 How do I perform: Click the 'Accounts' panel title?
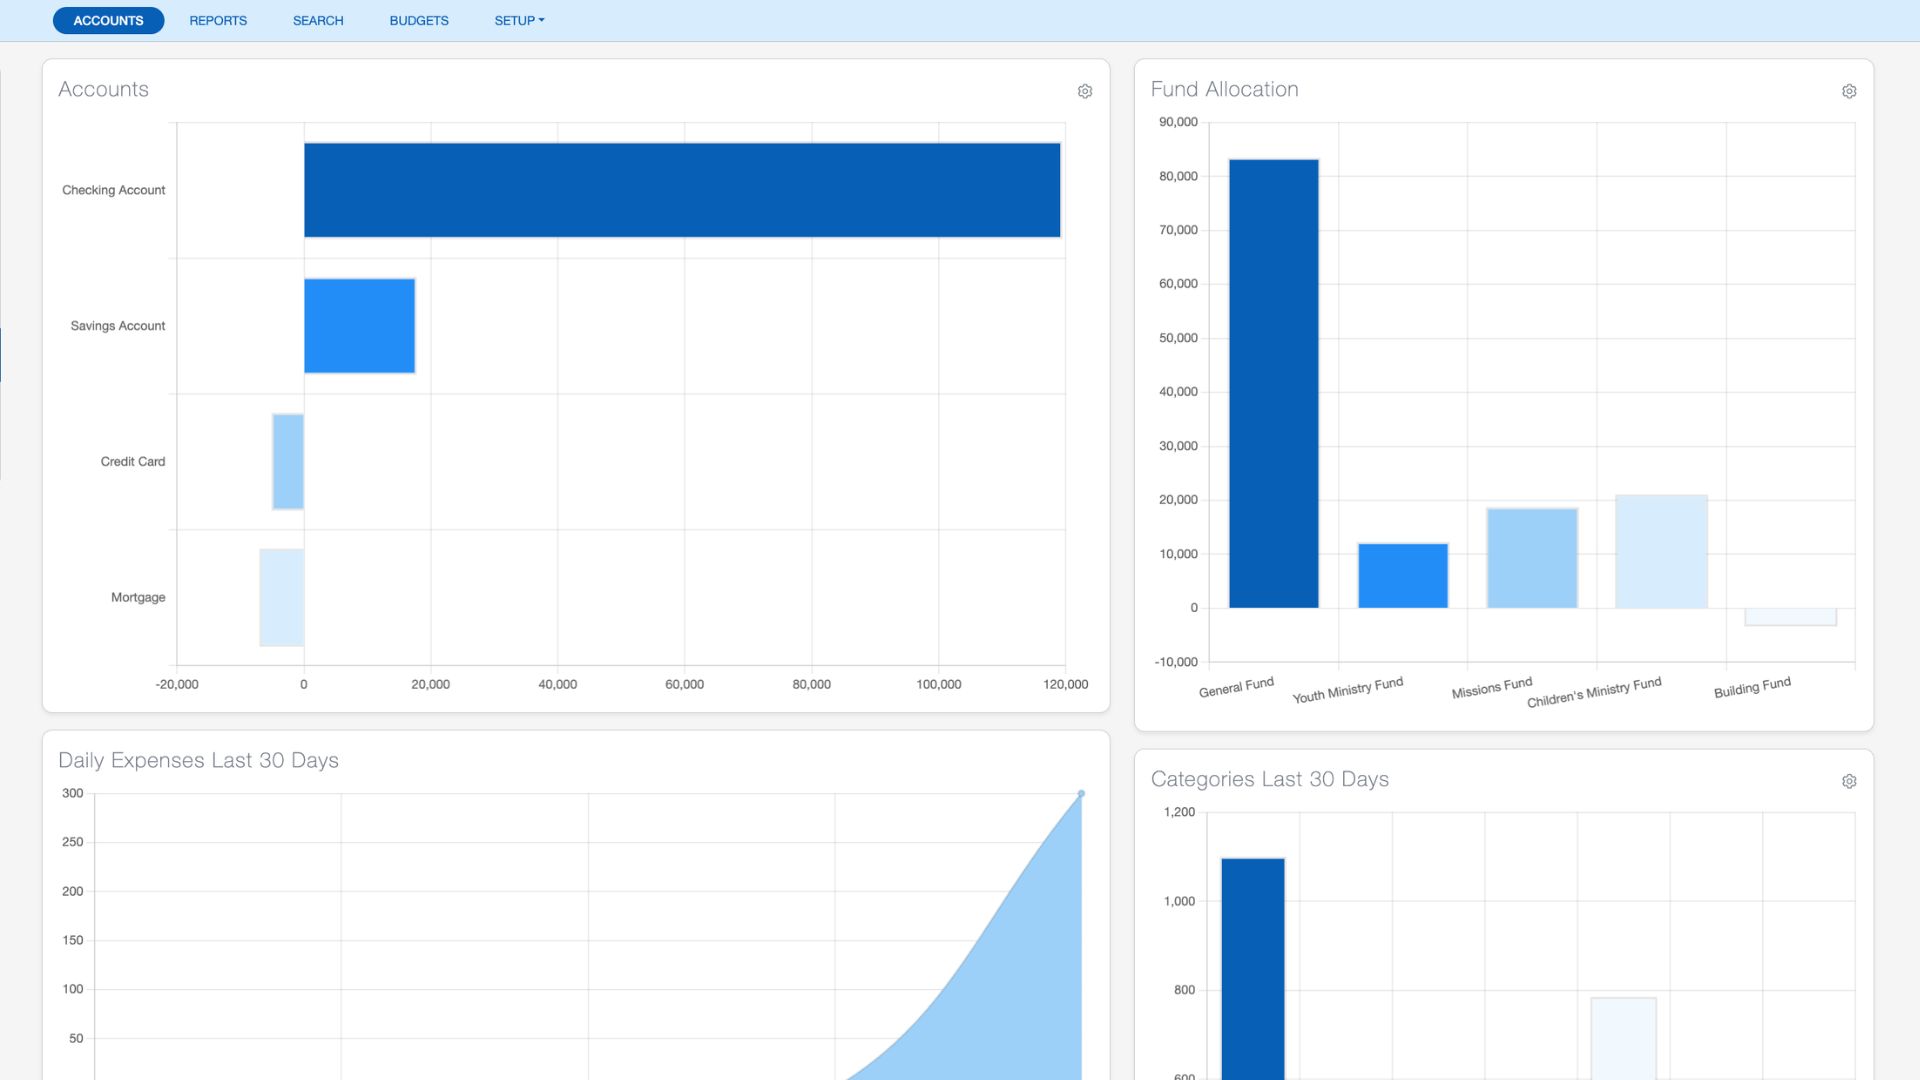pyautogui.click(x=104, y=89)
